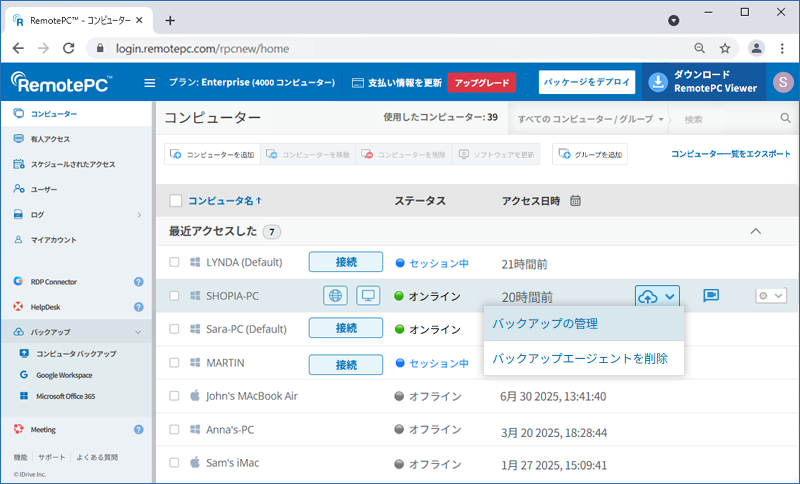This screenshot has width=800, height=484.
Task: Click the web access globe icon for SHOPIA-PC
Action: coord(335,295)
